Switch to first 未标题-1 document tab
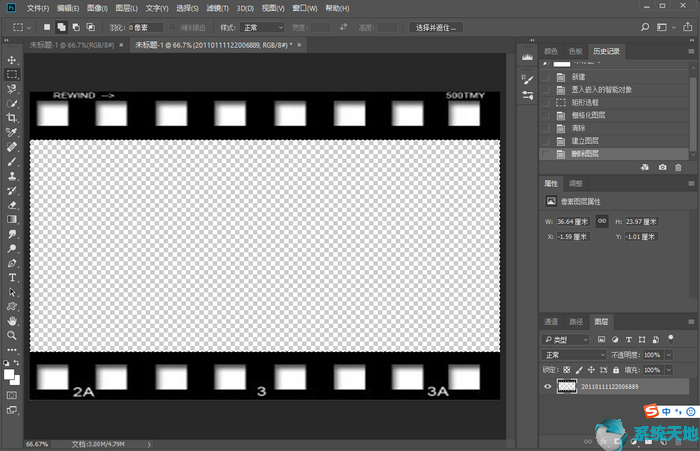The height and width of the screenshot is (451, 700). click(x=72, y=45)
